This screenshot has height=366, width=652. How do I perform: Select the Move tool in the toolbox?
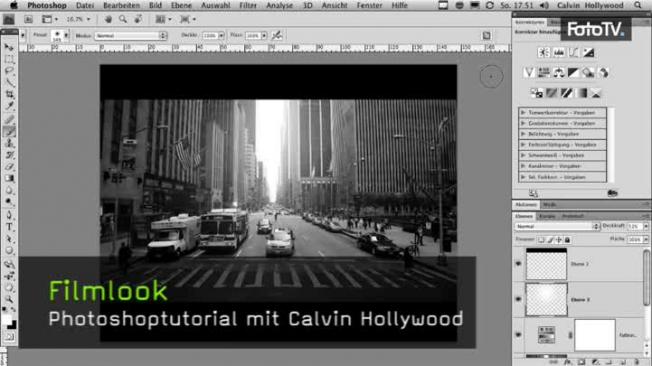coord(9,47)
